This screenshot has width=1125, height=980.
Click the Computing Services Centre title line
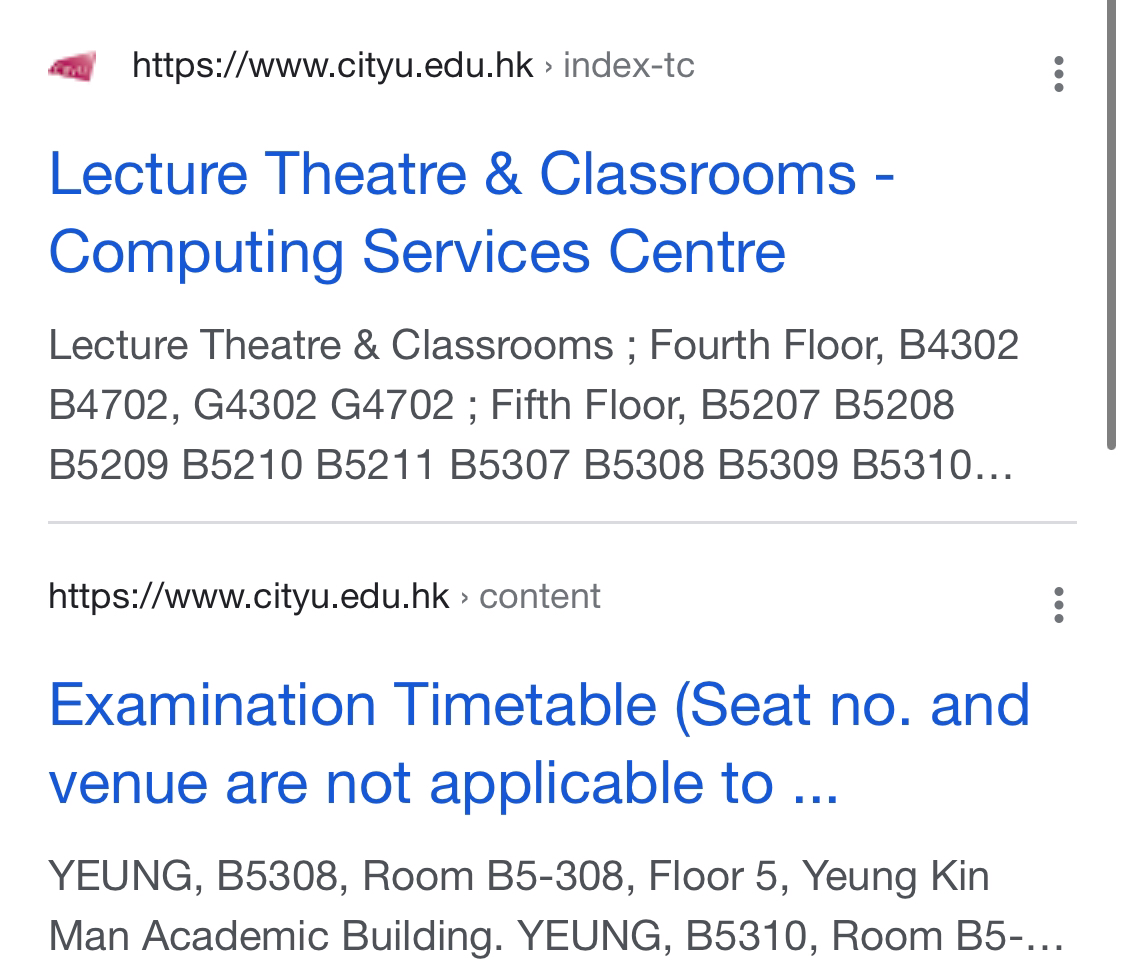pyautogui.click(x=418, y=252)
